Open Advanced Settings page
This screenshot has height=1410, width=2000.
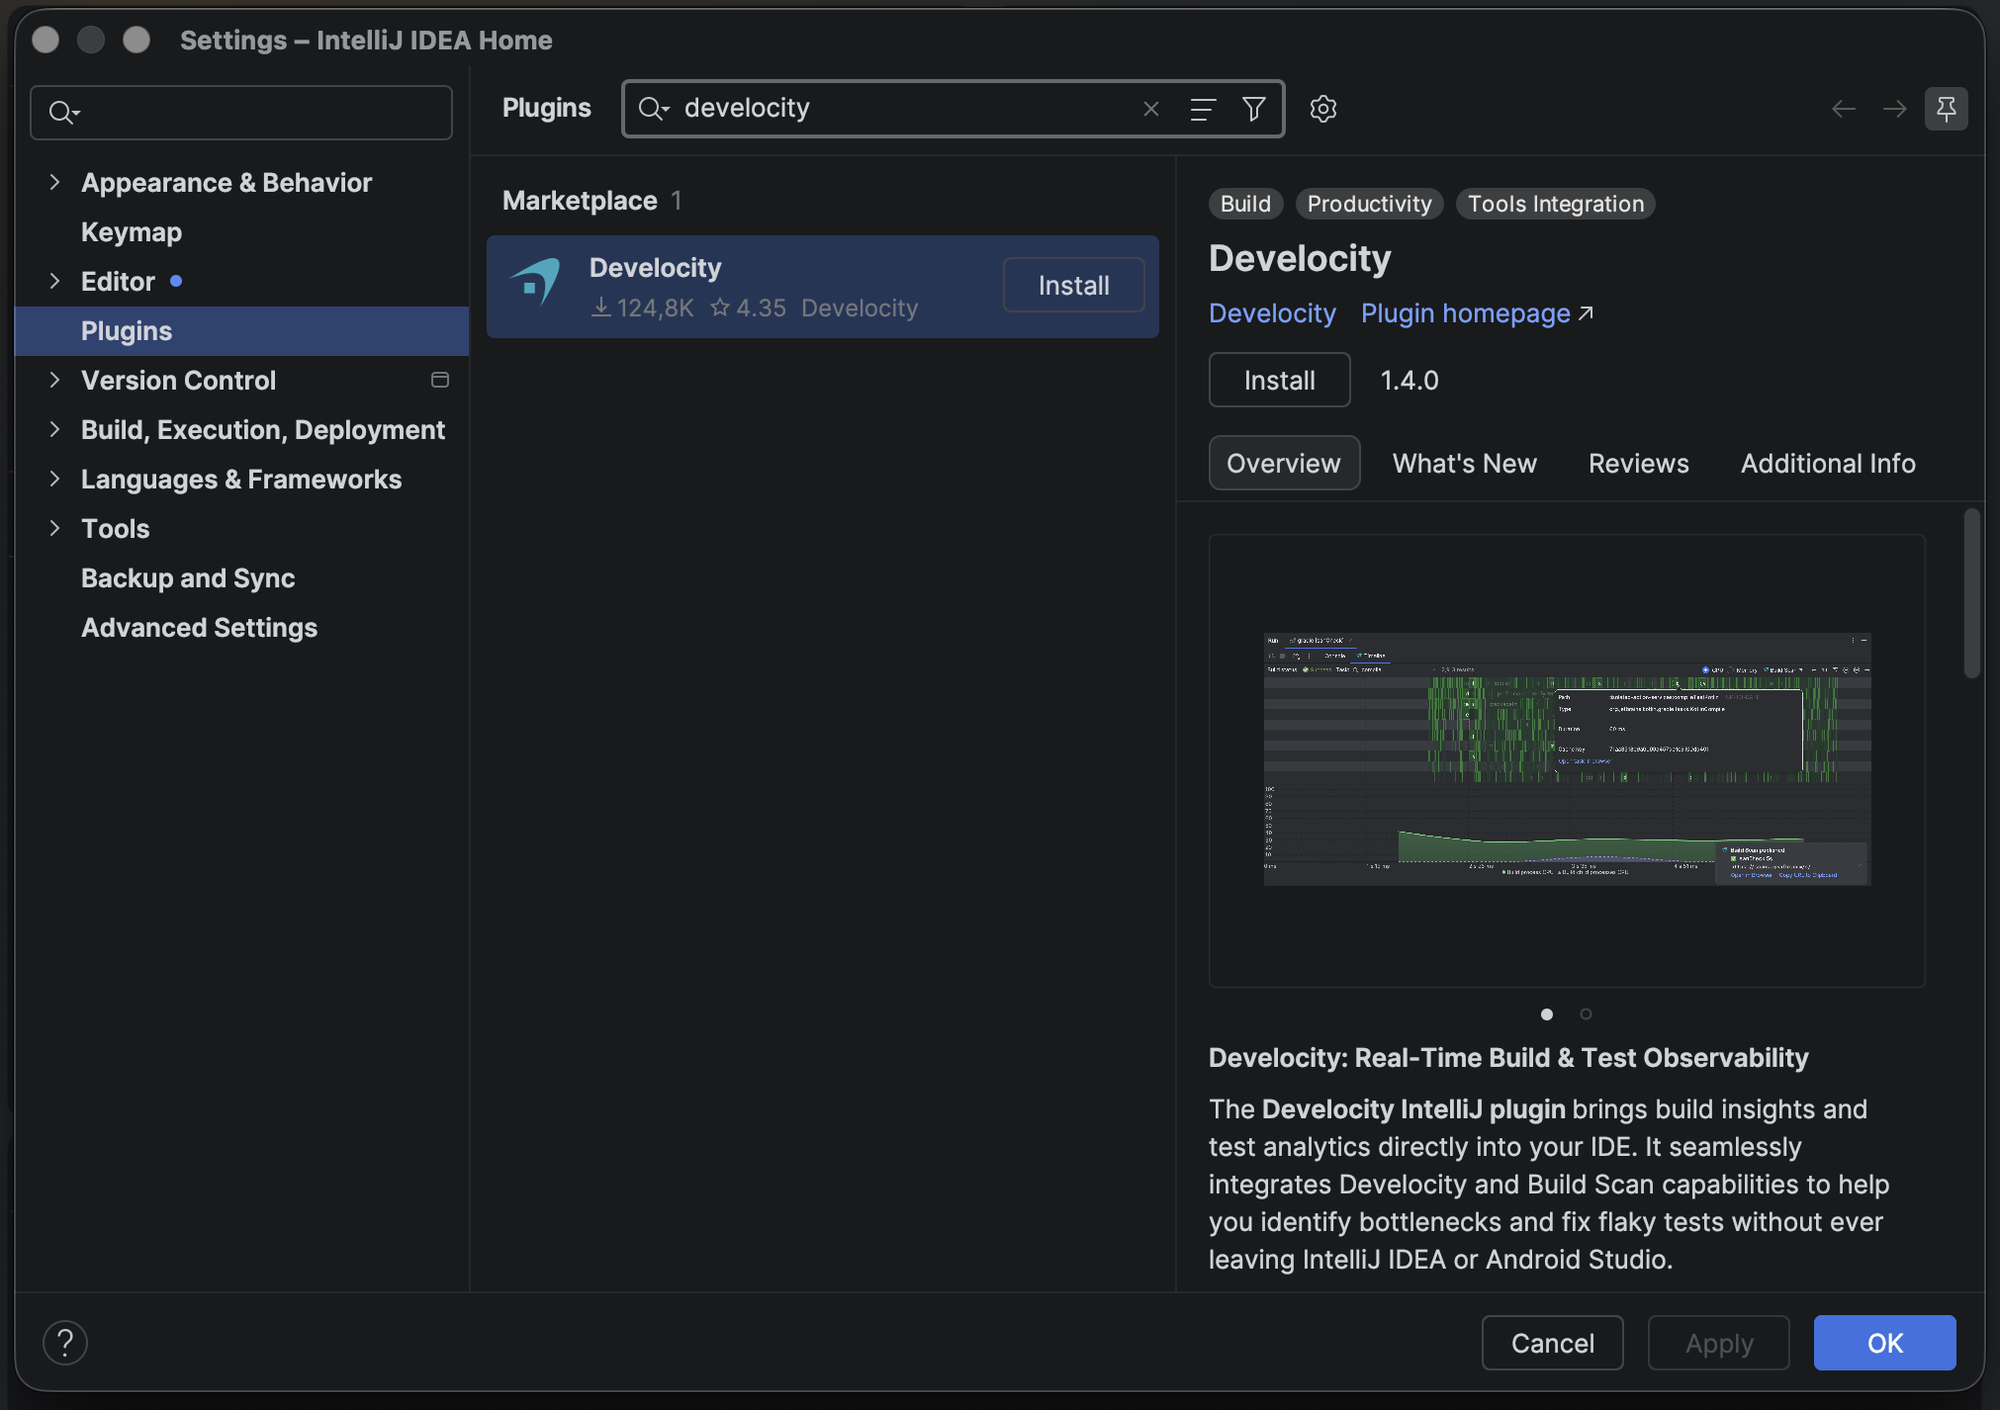[199, 627]
